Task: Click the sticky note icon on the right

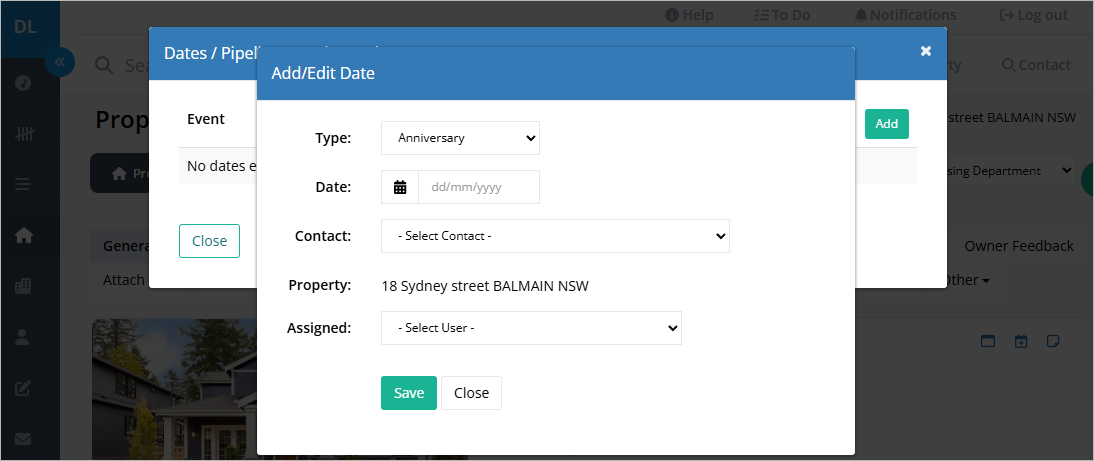Action: pyautogui.click(x=1054, y=341)
